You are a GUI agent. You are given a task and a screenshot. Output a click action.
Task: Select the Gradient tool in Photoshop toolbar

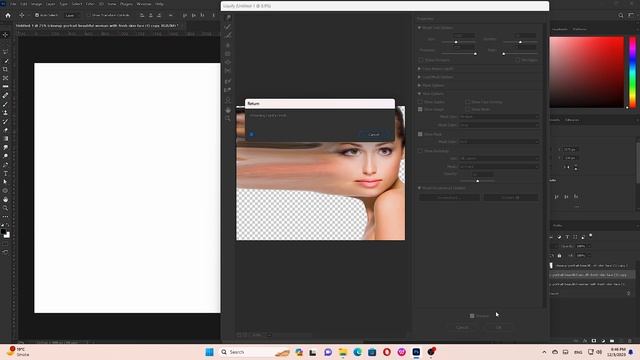pyautogui.click(x=5, y=139)
